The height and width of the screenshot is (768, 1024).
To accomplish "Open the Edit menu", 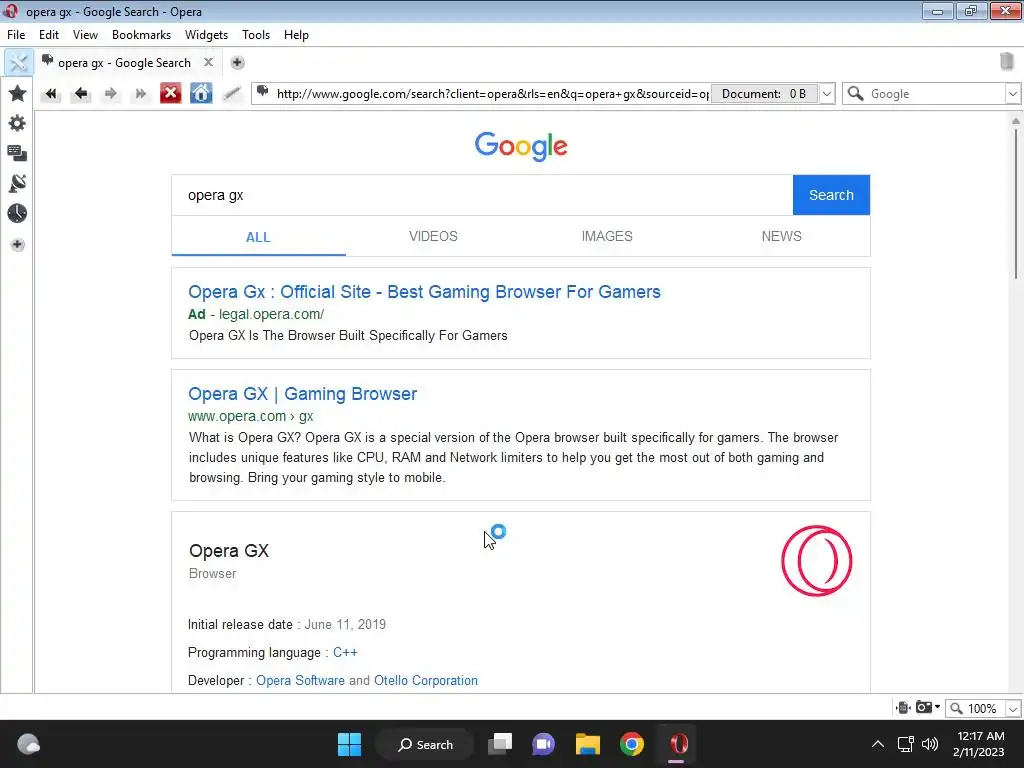I will tap(49, 35).
